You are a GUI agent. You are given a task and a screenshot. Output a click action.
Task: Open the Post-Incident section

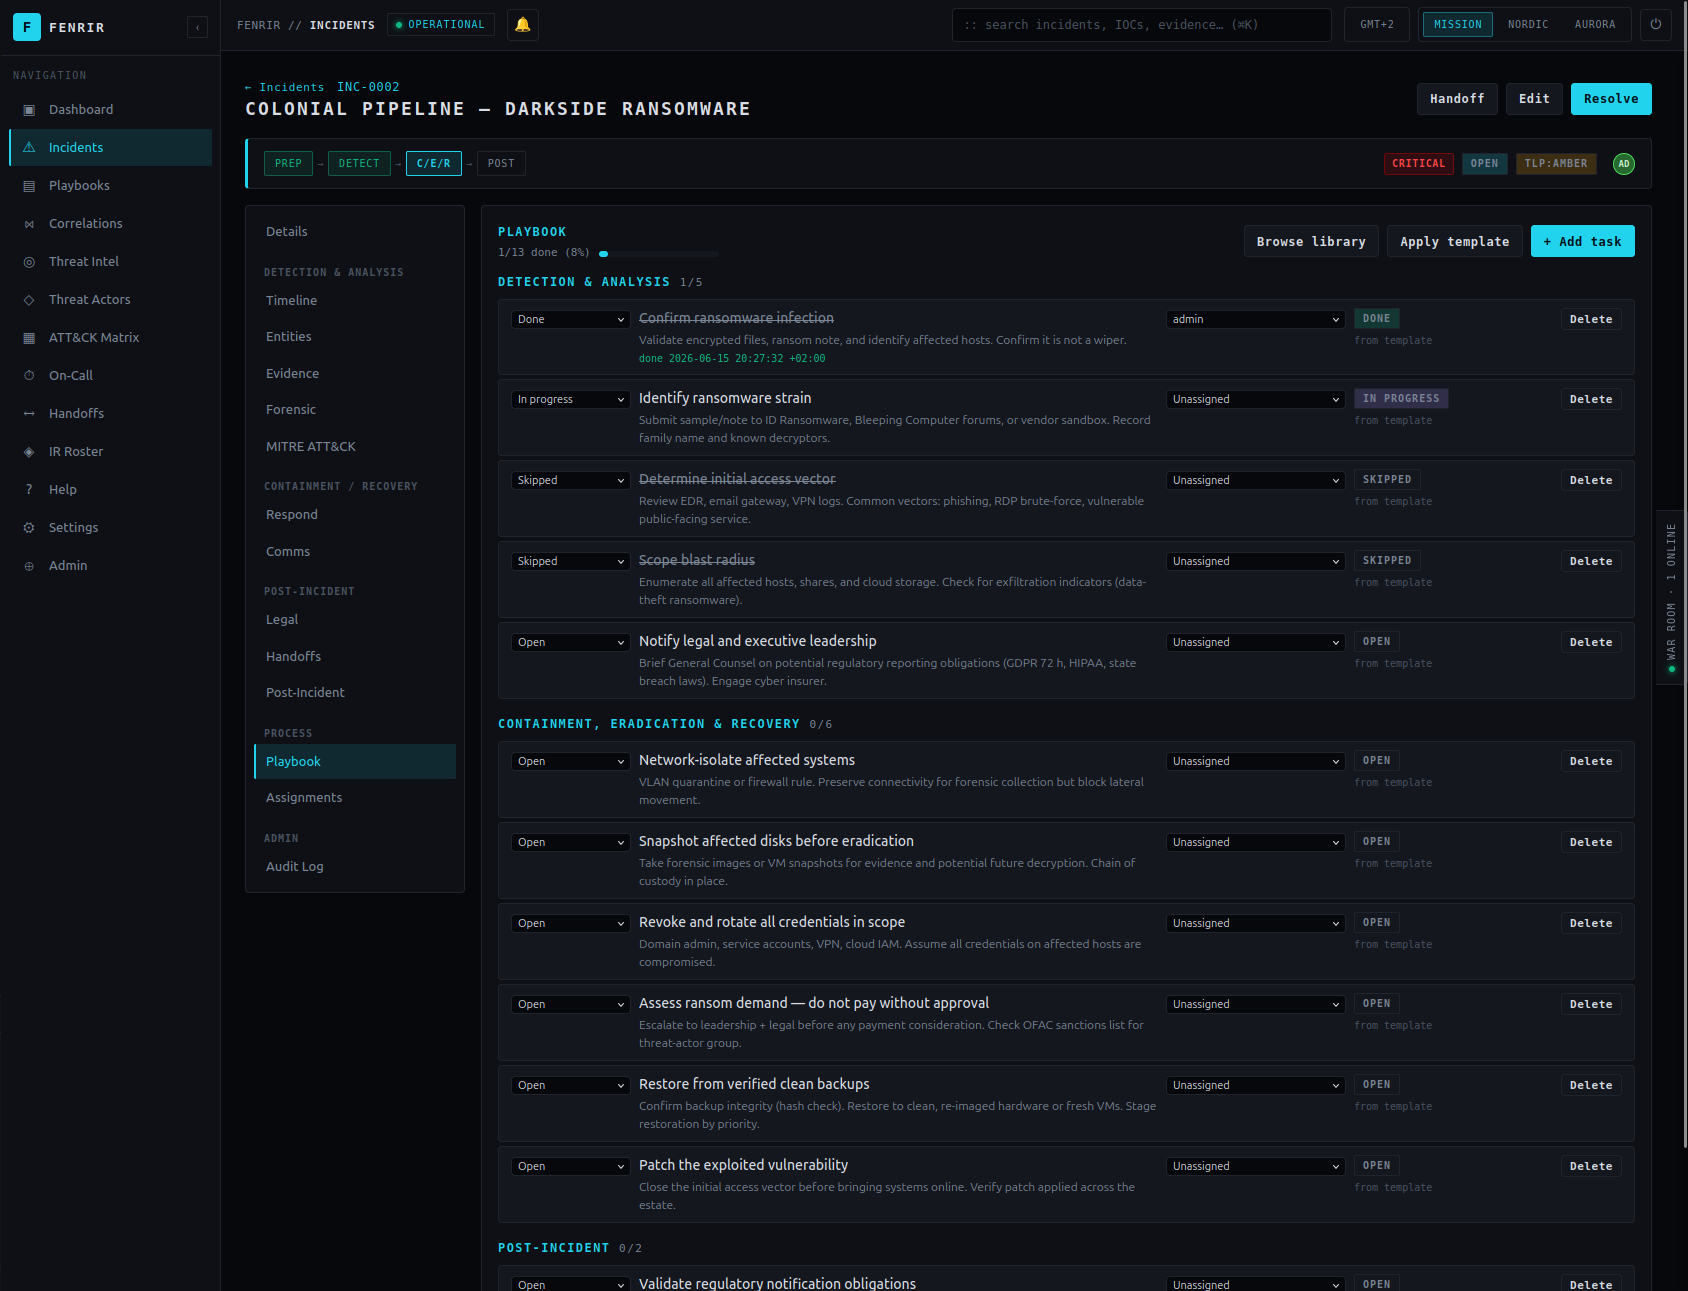point(355,693)
